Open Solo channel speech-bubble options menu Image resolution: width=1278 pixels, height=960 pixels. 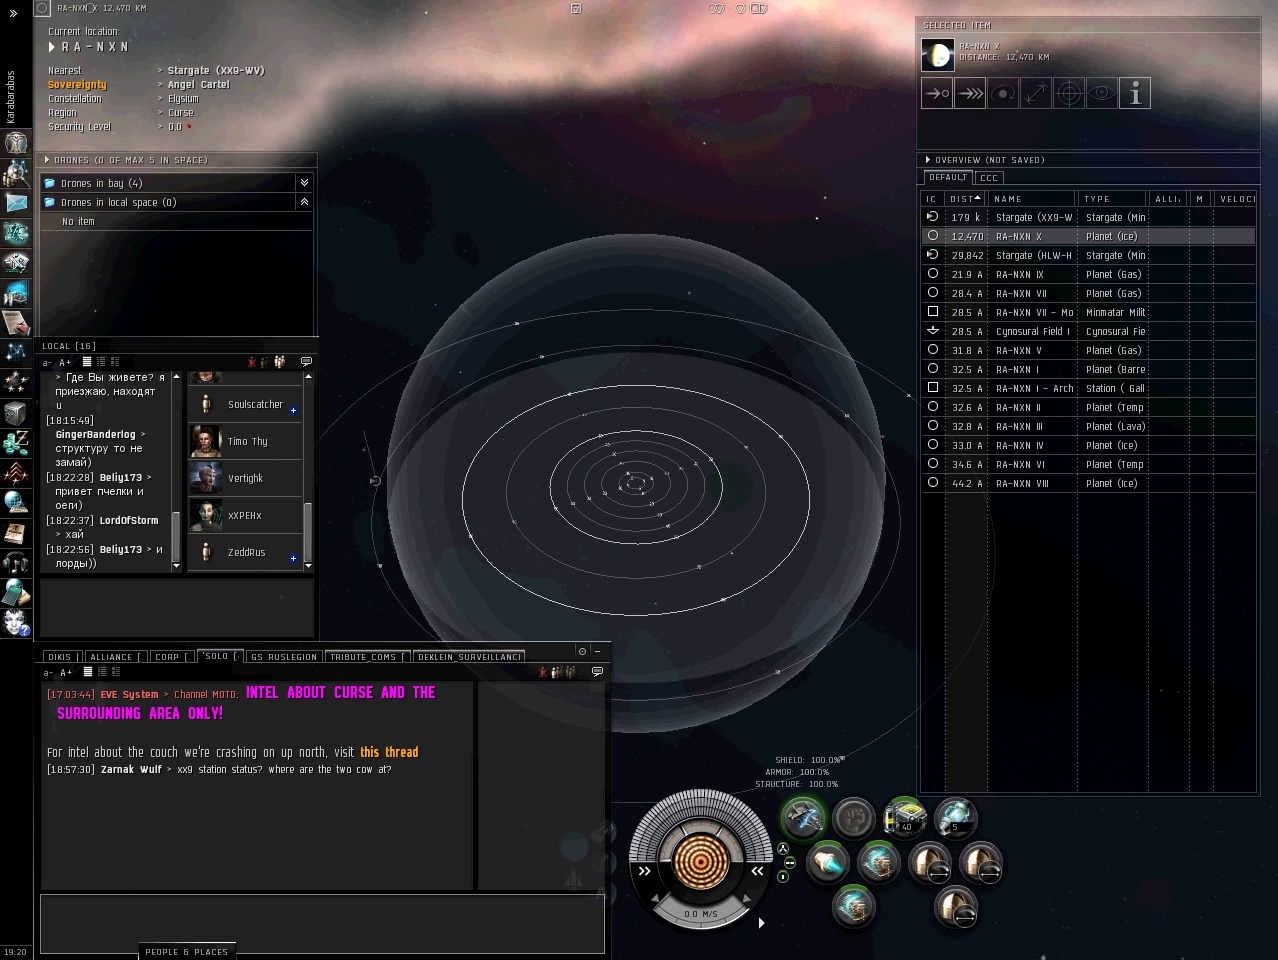coord(597,672)
